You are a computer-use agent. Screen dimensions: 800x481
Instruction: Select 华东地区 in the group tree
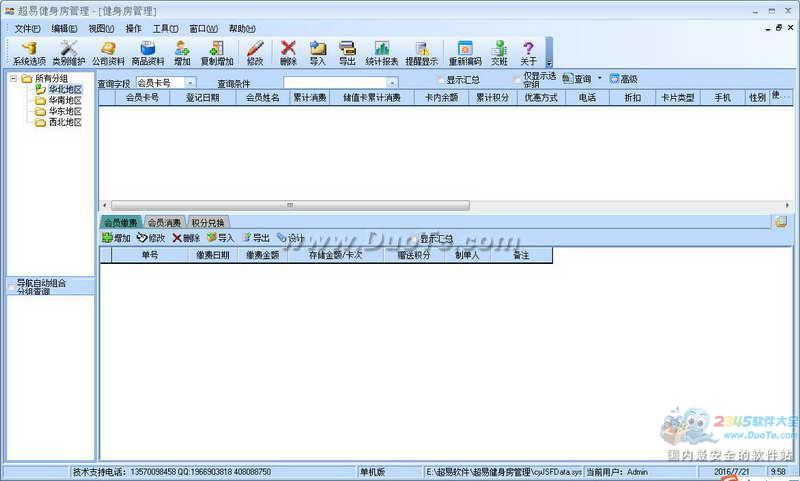65,111
